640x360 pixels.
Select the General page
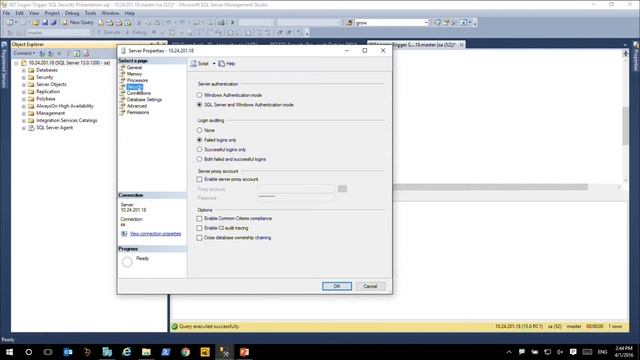[134, 67]
